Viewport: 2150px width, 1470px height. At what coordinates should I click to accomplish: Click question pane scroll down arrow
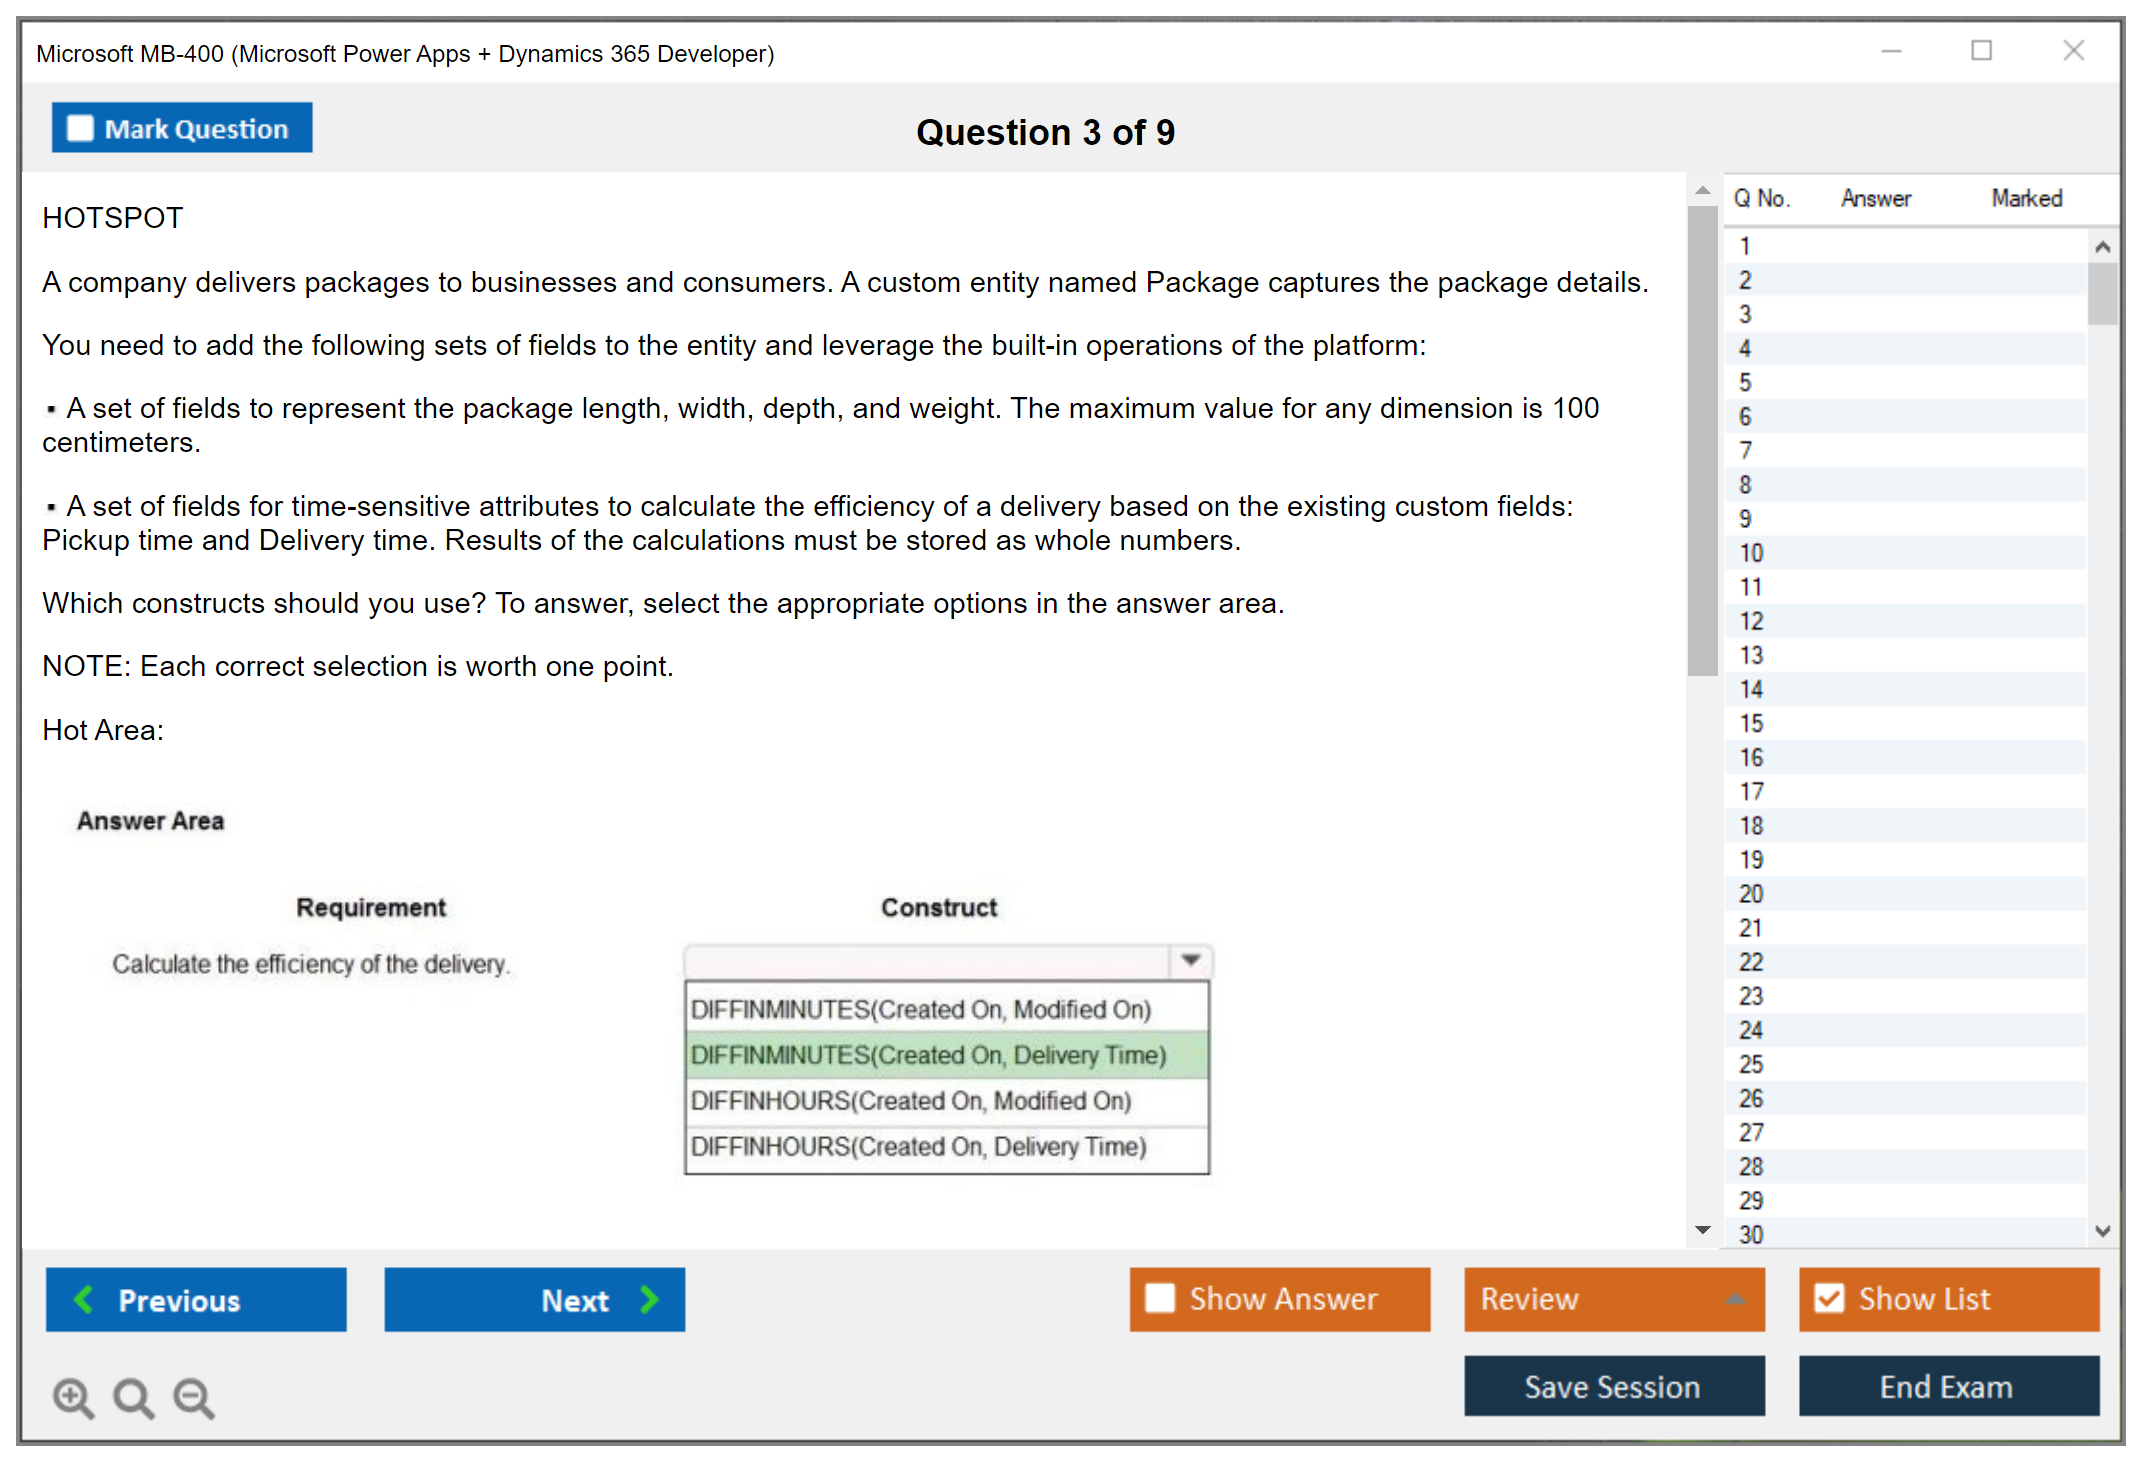pos(1703,1230)
